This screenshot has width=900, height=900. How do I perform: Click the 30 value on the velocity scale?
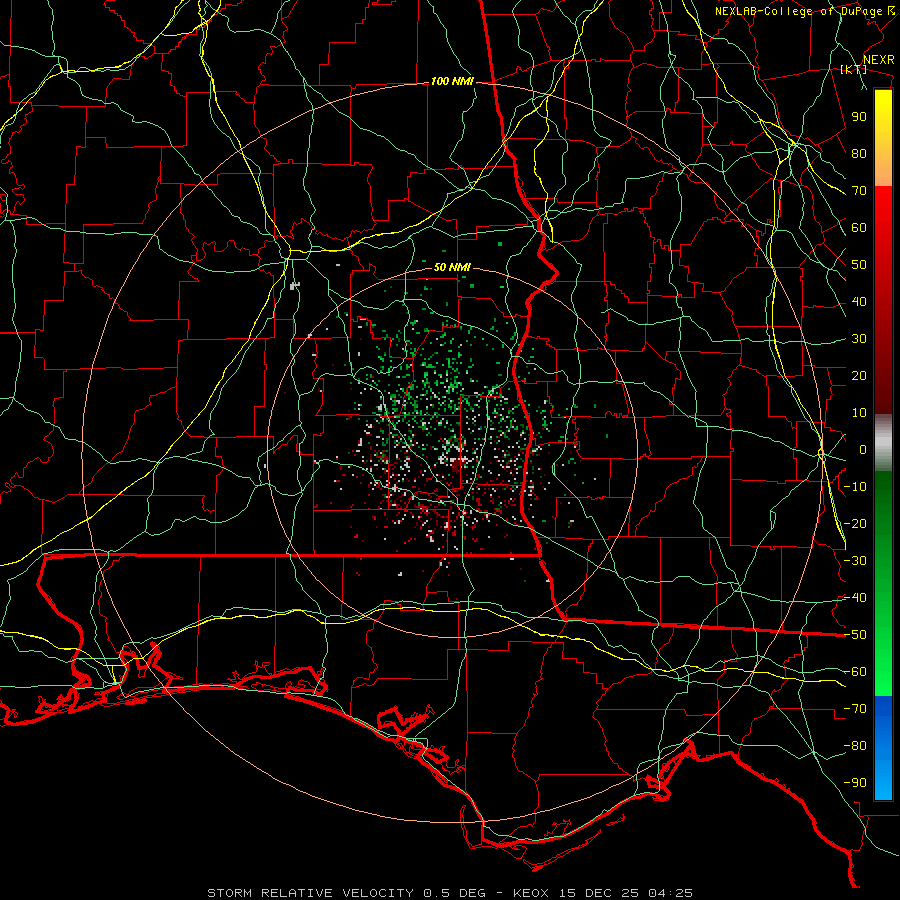(859, 339)
